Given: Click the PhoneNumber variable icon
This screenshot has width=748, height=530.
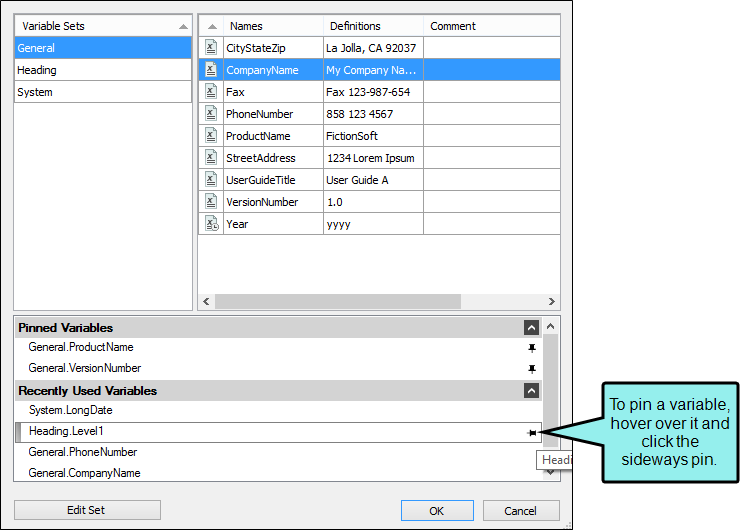Looking at the screenshot, I should [x=211, y=114].
